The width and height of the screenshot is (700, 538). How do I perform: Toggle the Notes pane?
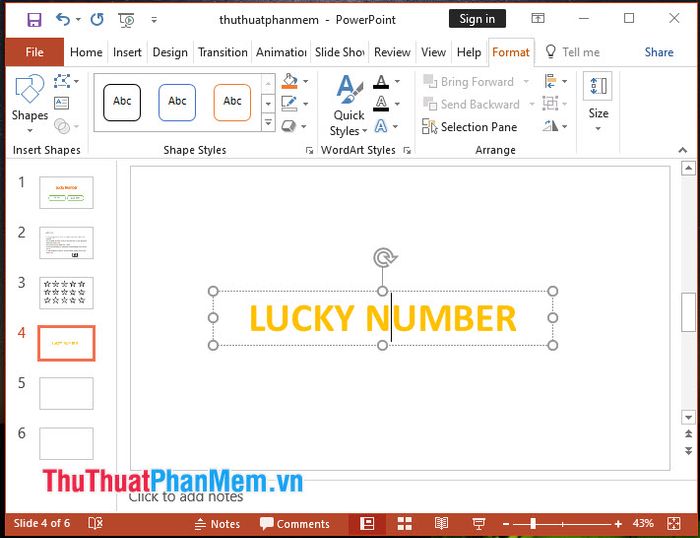(x=217, y=523)
